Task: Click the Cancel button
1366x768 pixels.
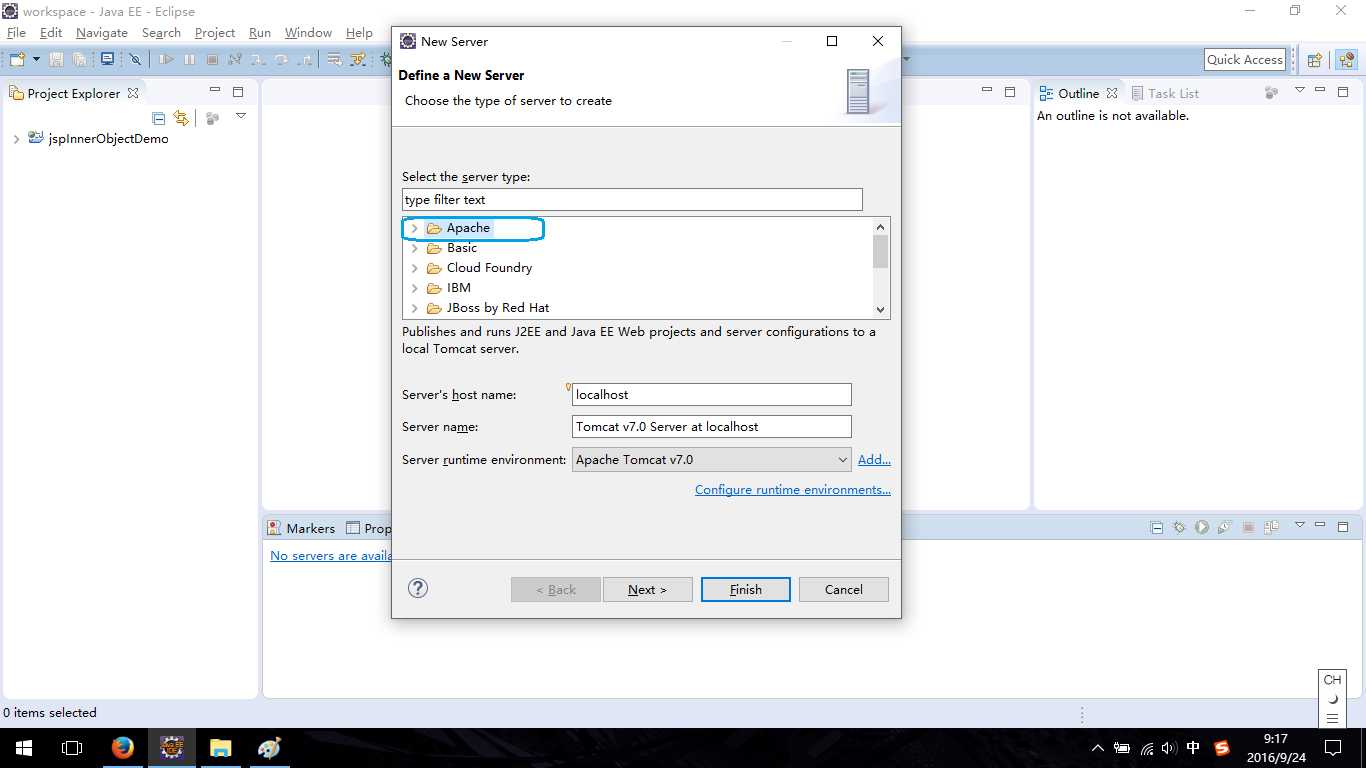Action: click(844, 590)
